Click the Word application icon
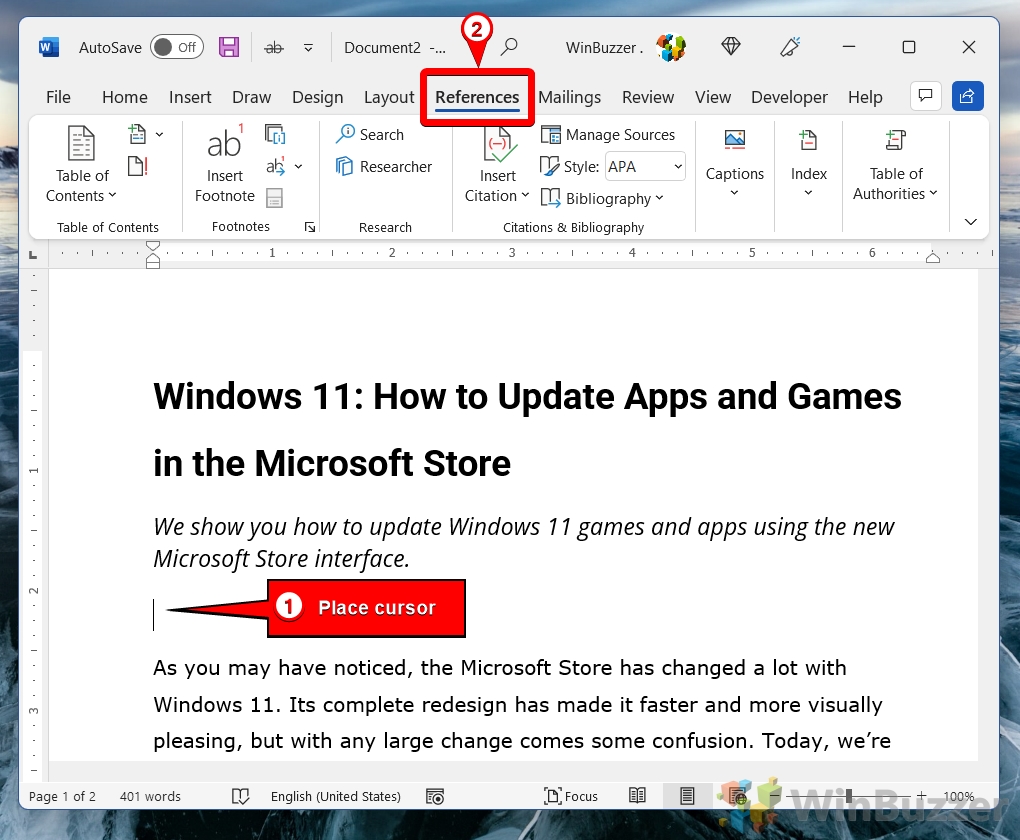The height and width of the screenshot is (840, 1020). coord(49,47)
